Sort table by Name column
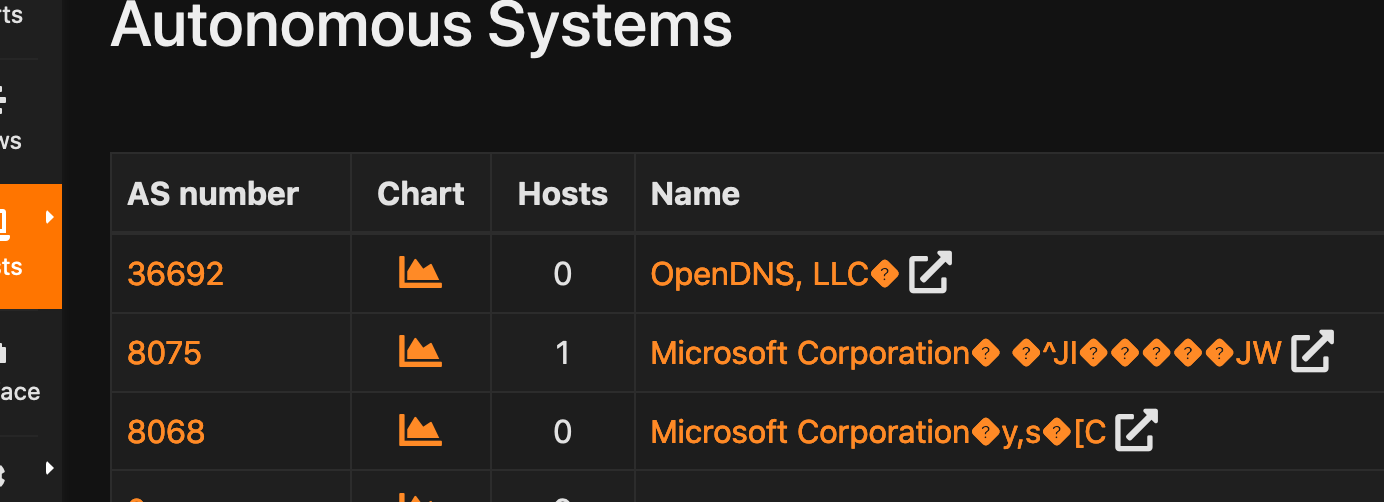The image size is (1384, 502). tap(695, 194)
